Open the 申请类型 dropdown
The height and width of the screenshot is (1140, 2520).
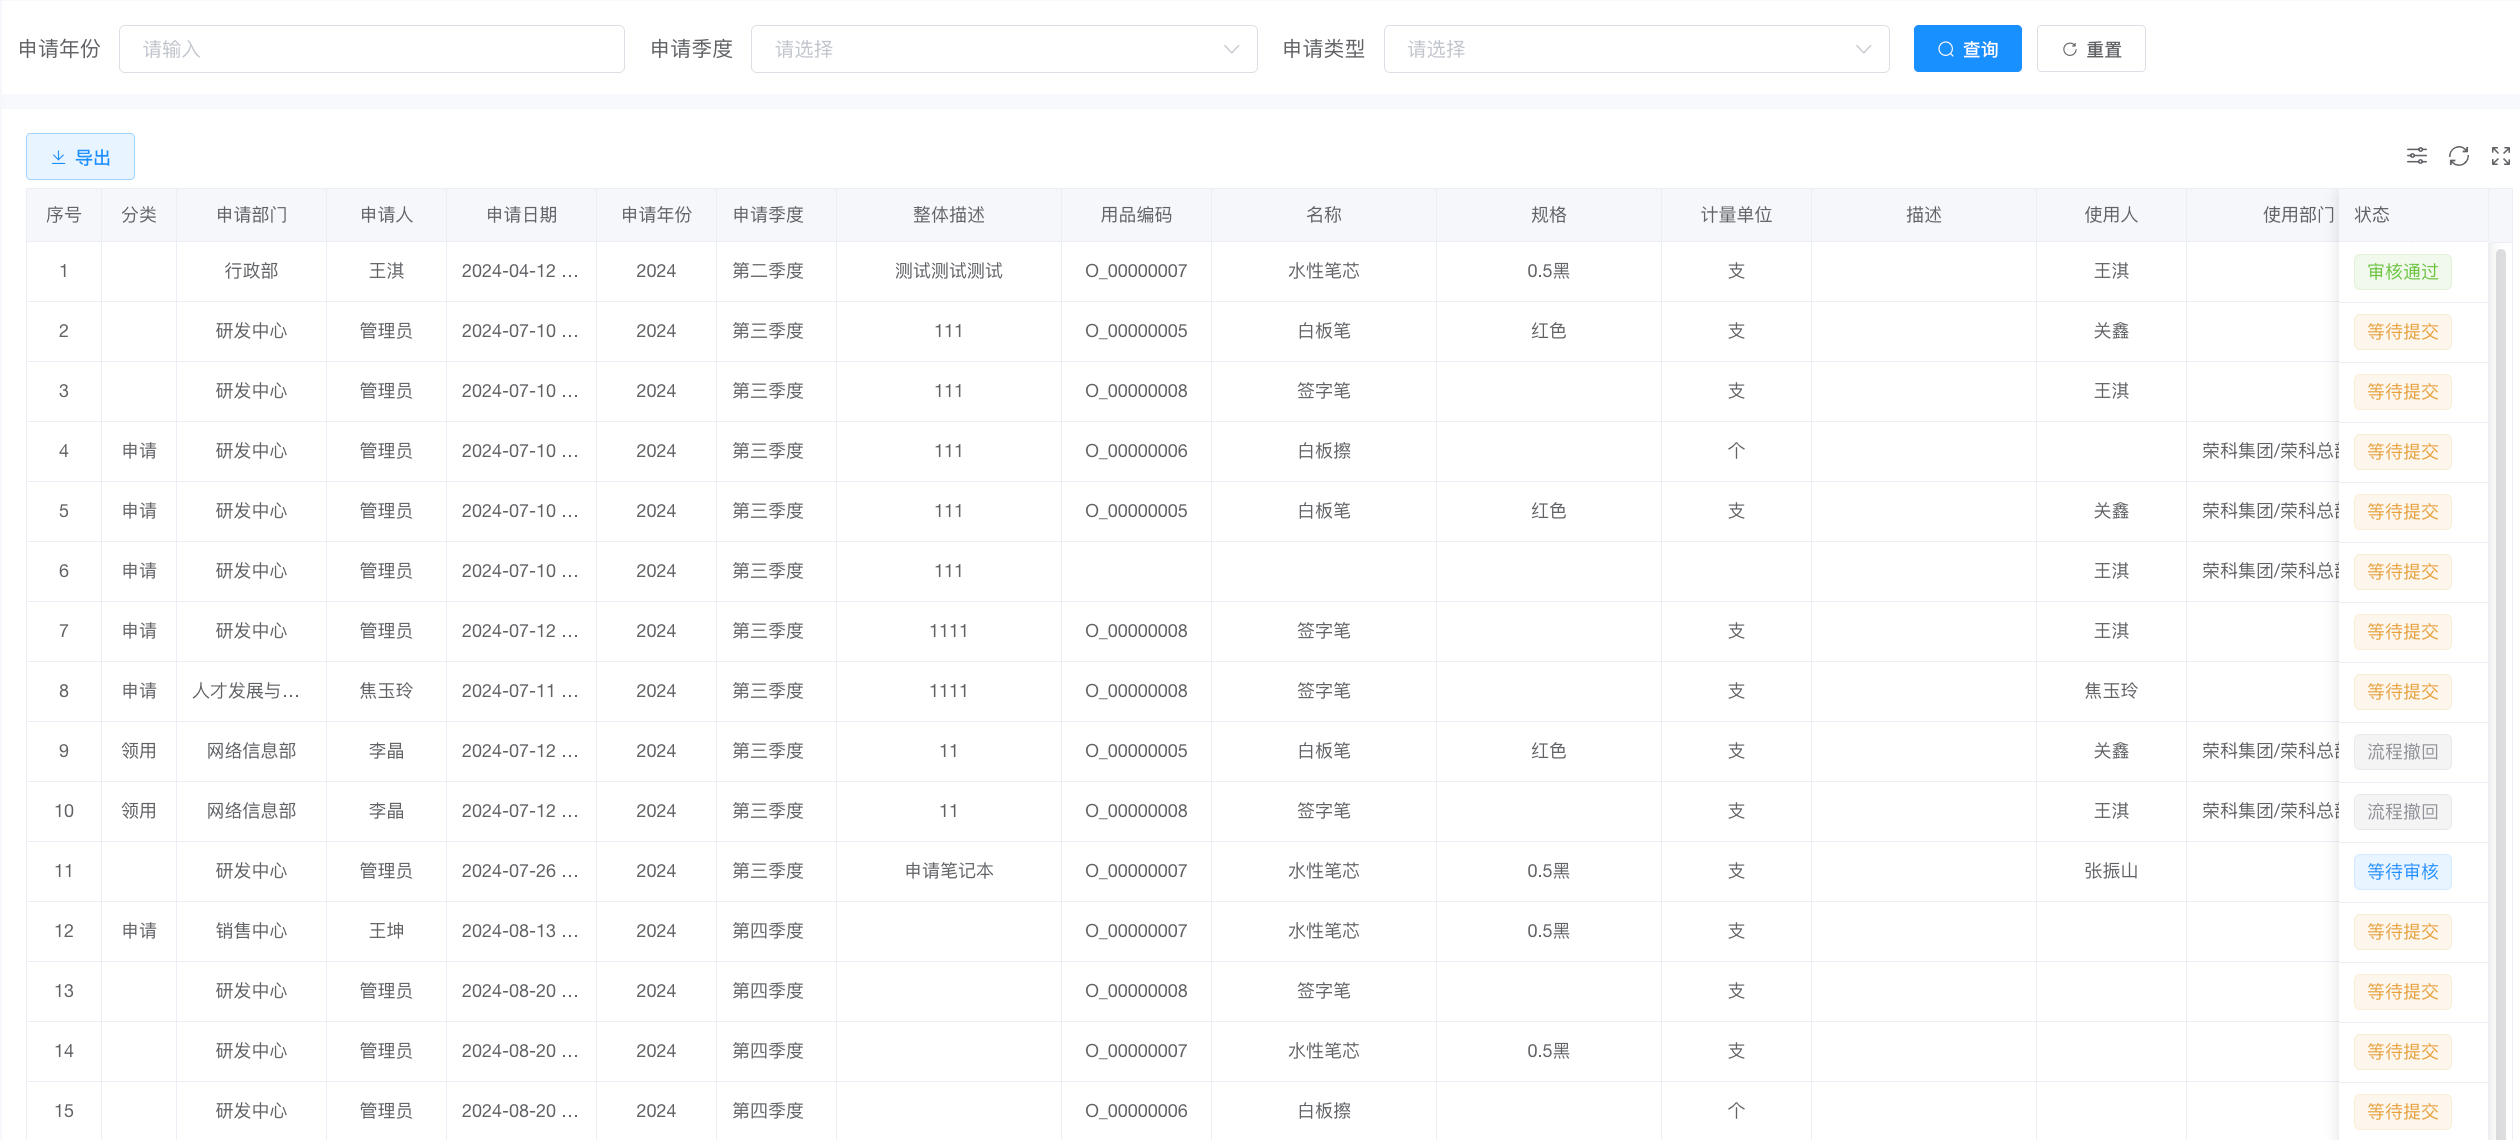1636,49
